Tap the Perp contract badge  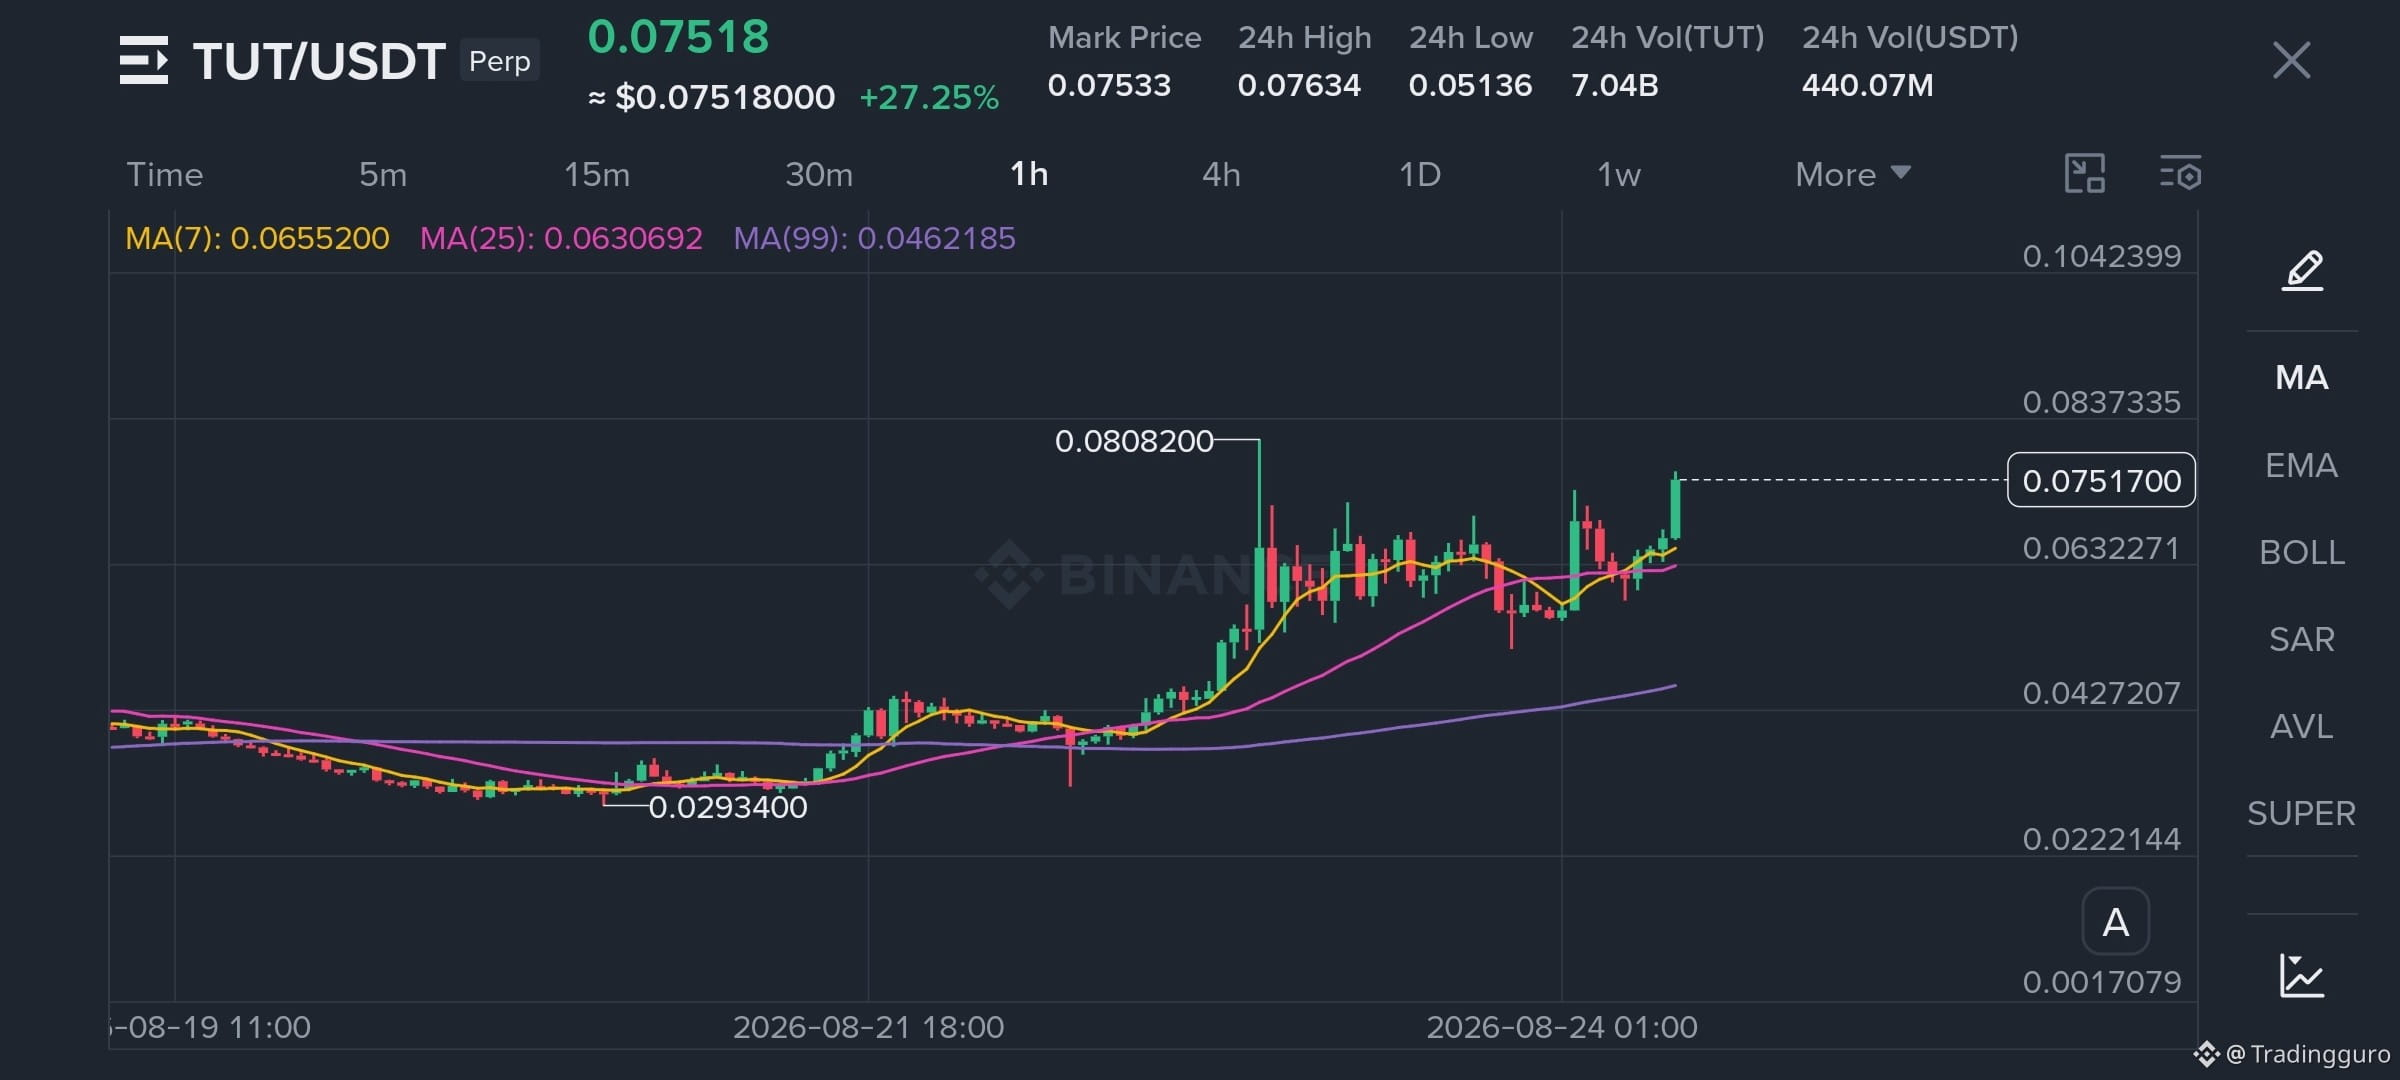click(x=499, y=61)
